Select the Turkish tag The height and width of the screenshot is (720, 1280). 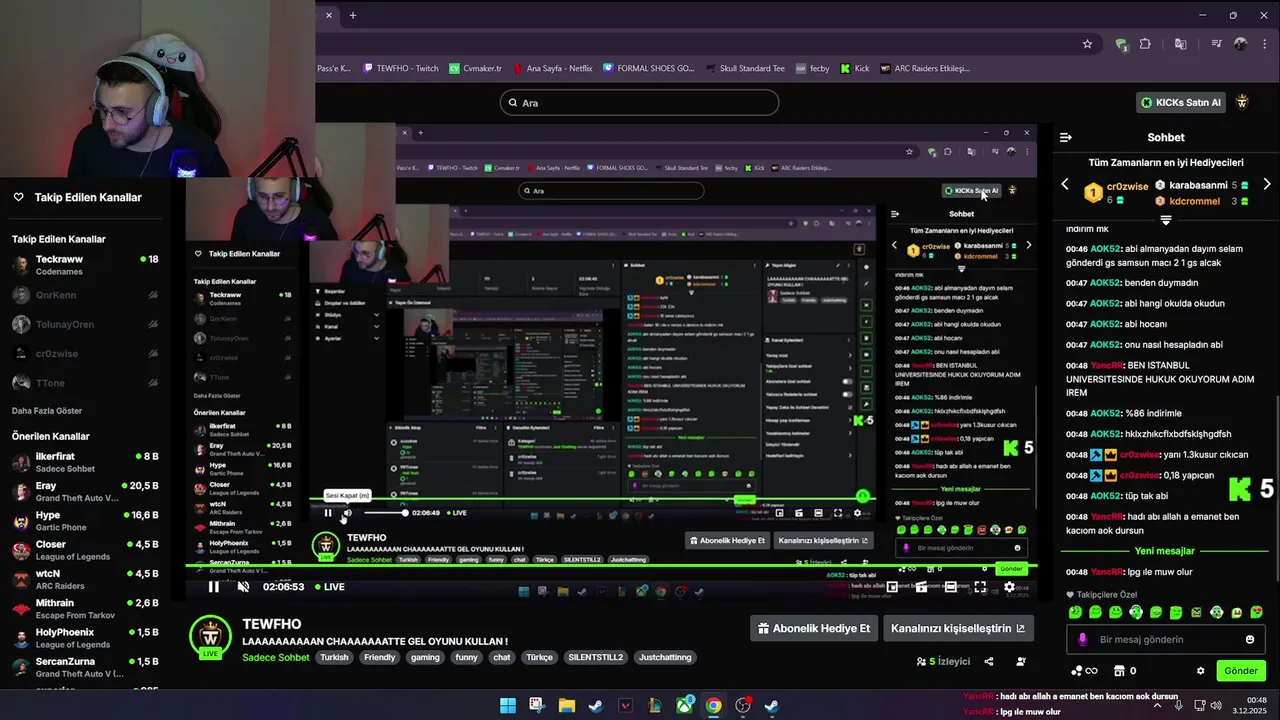334,657
